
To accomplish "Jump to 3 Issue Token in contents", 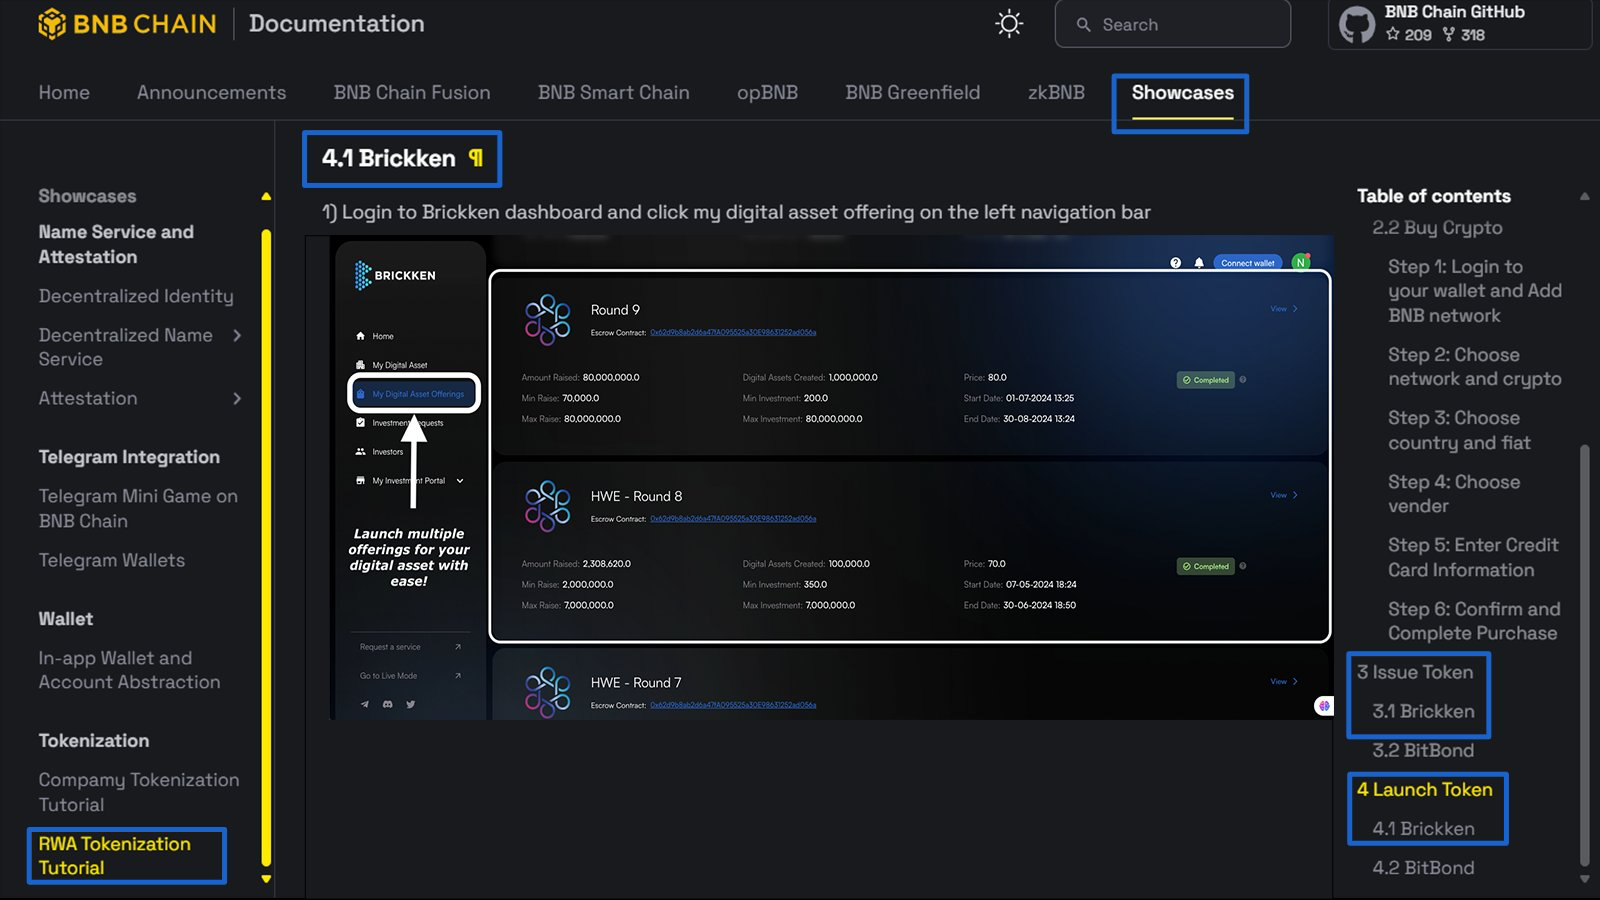I will [x=1415, y=673].
